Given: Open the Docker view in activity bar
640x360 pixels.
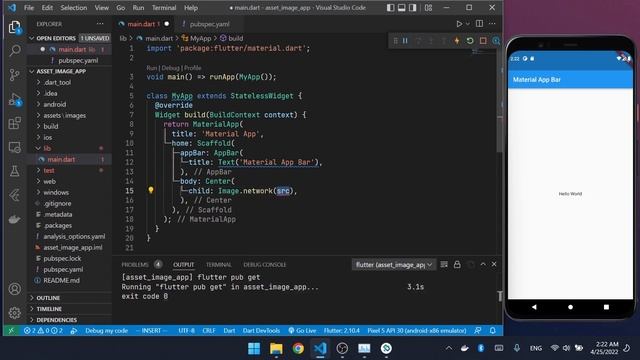Looking at the screenshot, I should (15, 219).
